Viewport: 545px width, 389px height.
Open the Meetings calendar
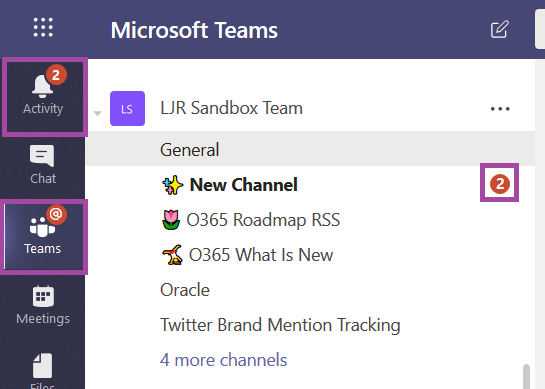coord(42,305)
